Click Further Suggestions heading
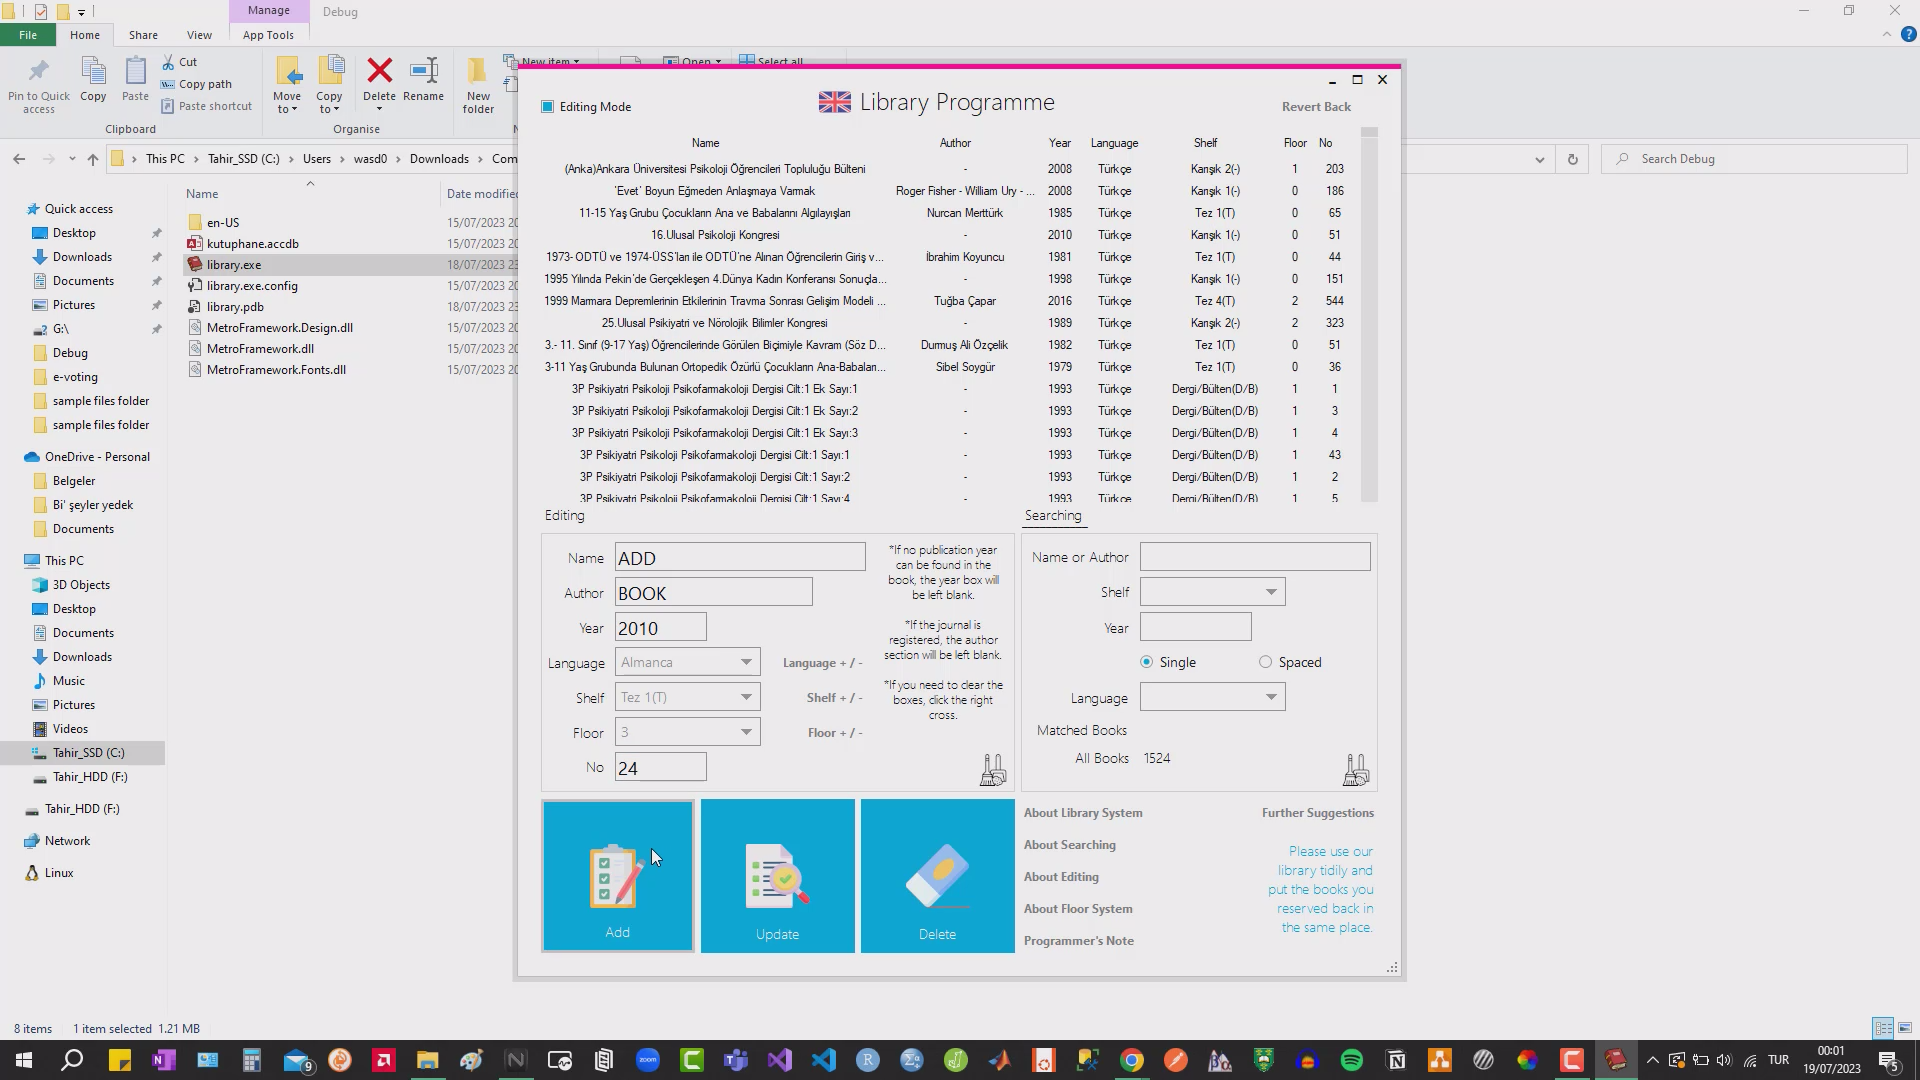The image size is (1920, 1080). [x=1317, y=813]
